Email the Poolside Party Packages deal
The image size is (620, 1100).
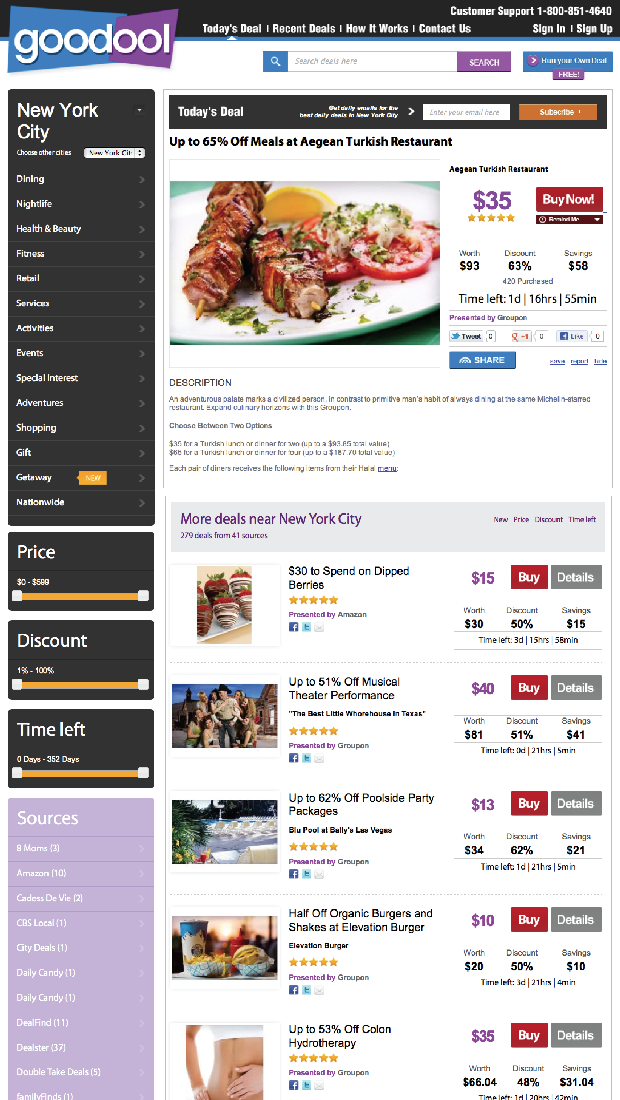(319, 874)
